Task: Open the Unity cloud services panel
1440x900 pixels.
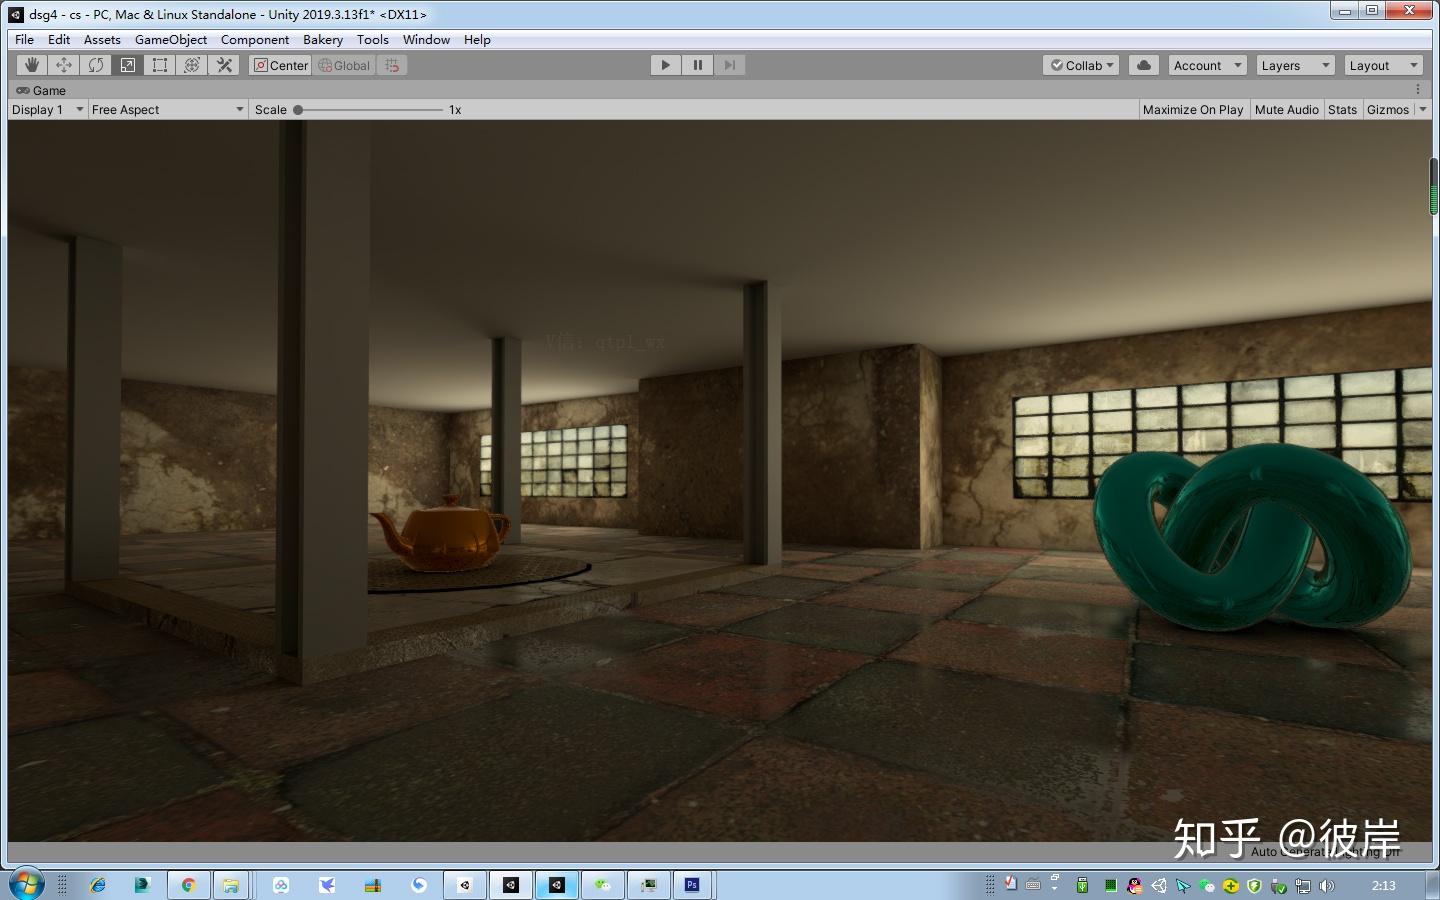Action: coord(1144,64)
